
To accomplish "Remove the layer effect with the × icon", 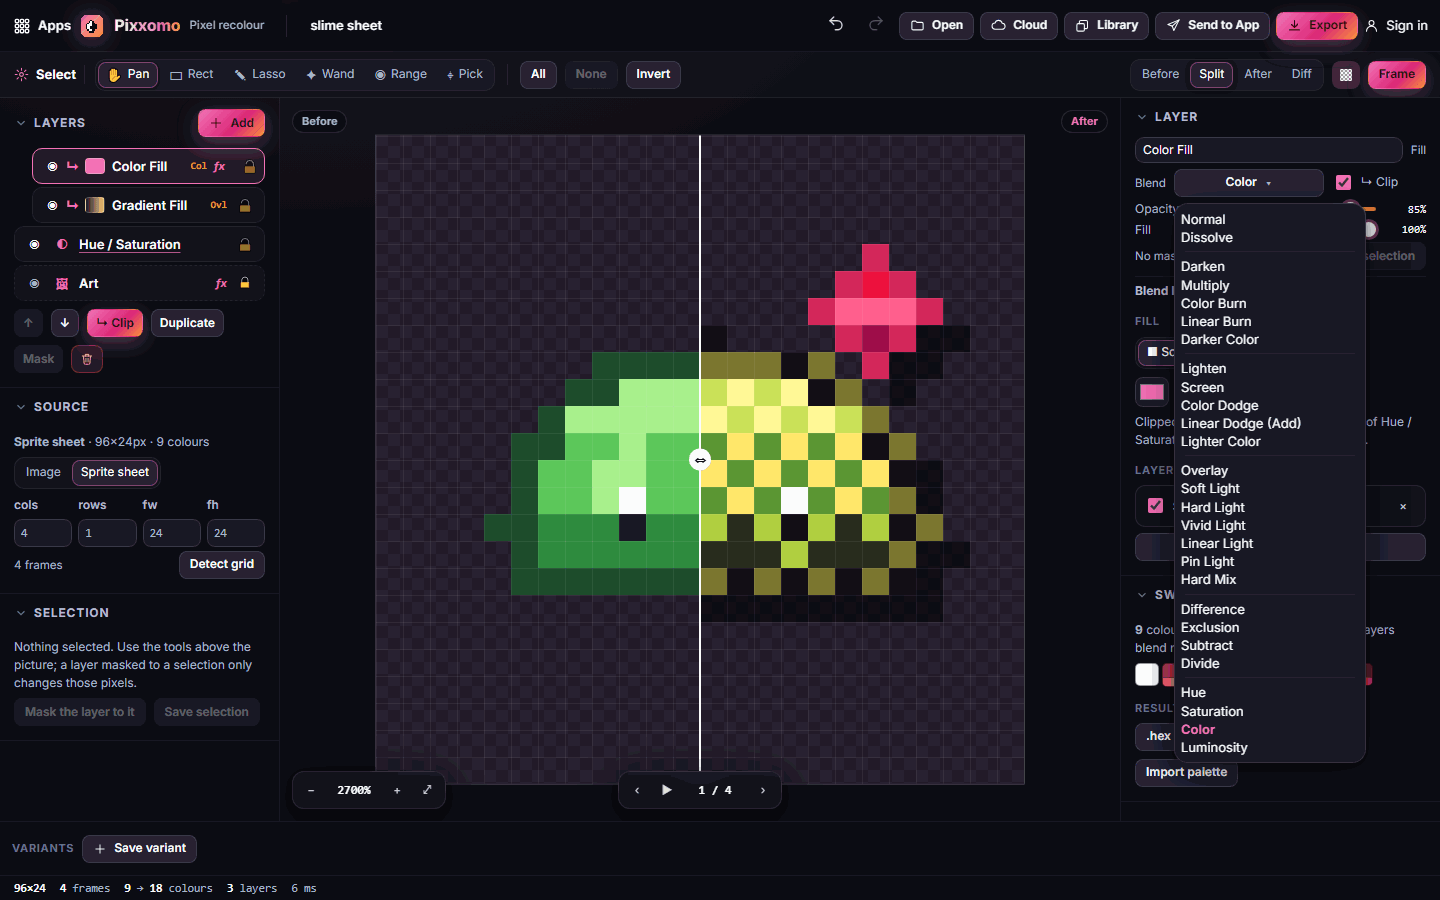I will click(1403, 506).
